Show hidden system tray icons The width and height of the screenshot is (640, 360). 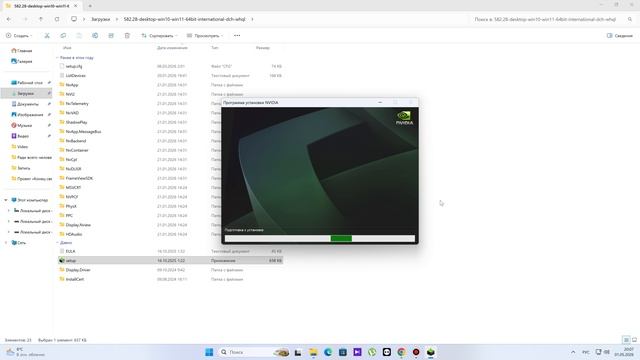click(x=573, y=352)
